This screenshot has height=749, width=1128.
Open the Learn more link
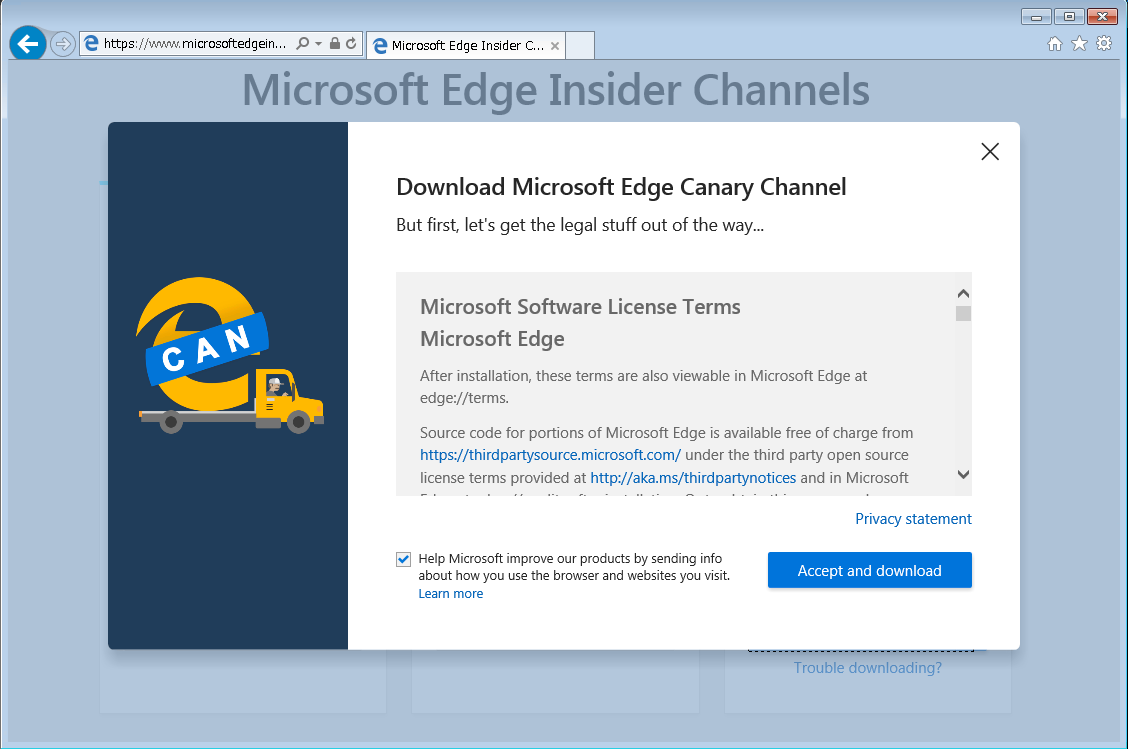tap(451, 594)
